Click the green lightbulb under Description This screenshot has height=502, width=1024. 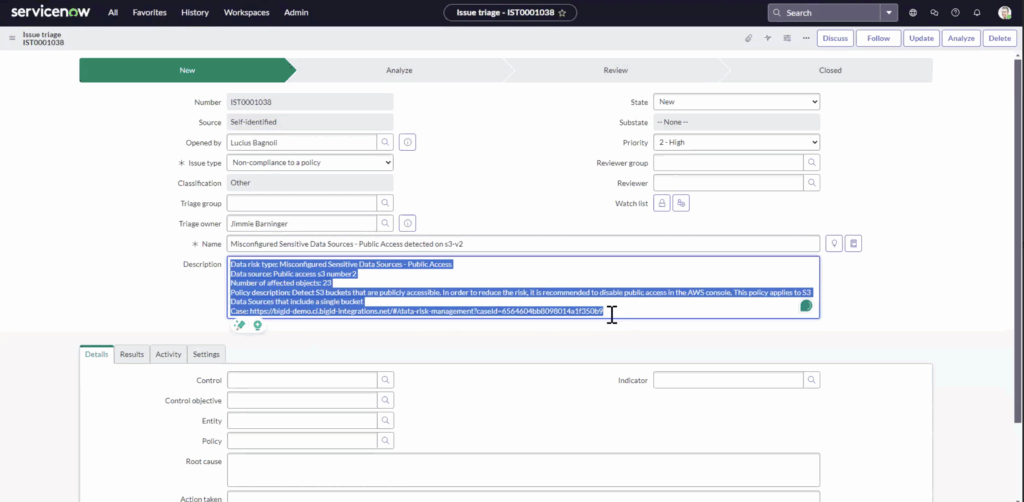(x=257, y=325)
